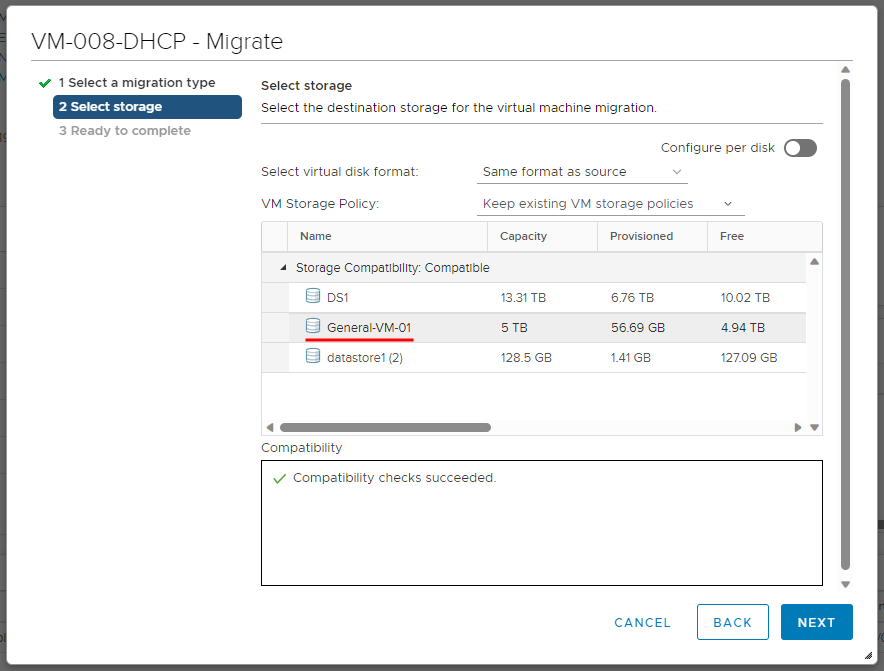This screenshot has height=671, width=884.
Task: Click the datastore table's scroll up arrow
Action: 814,262
